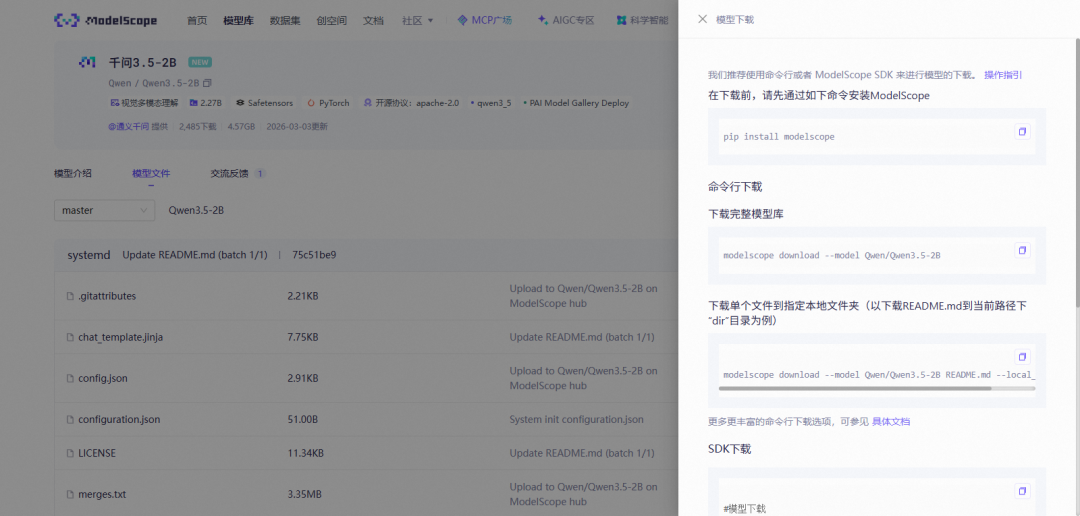Copy the pip install modelscope command
The height and width of the screenshot is (516, 1080).
click(x=1022, y=132)
